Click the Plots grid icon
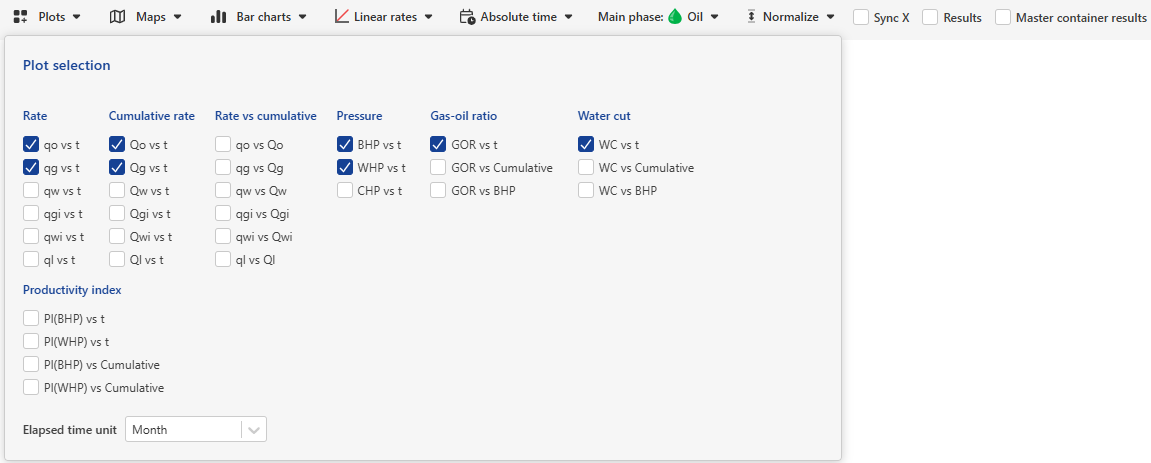 click(20, 17)
